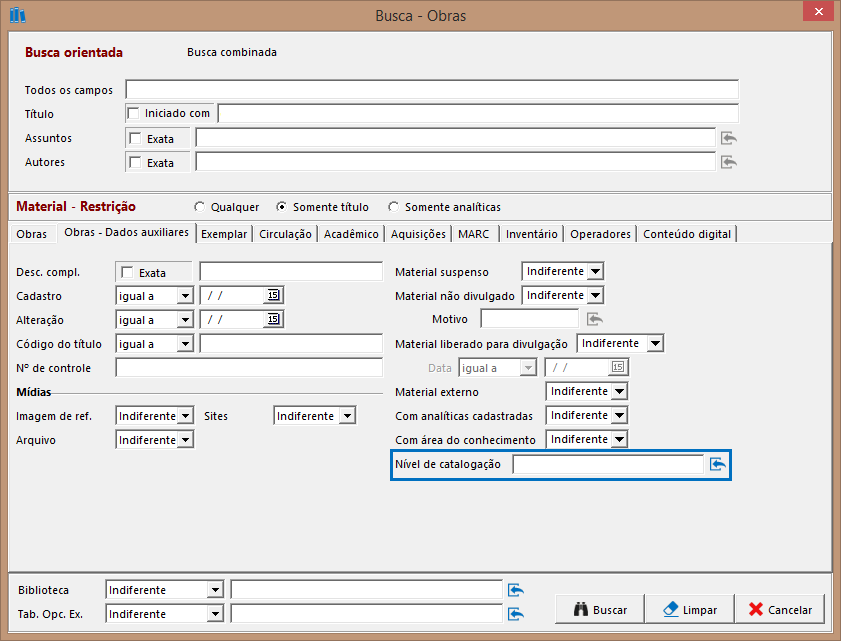Expand Alteração comparison dropdown
The height and width of the screenshot is (641, 841).
pos(185,320)
